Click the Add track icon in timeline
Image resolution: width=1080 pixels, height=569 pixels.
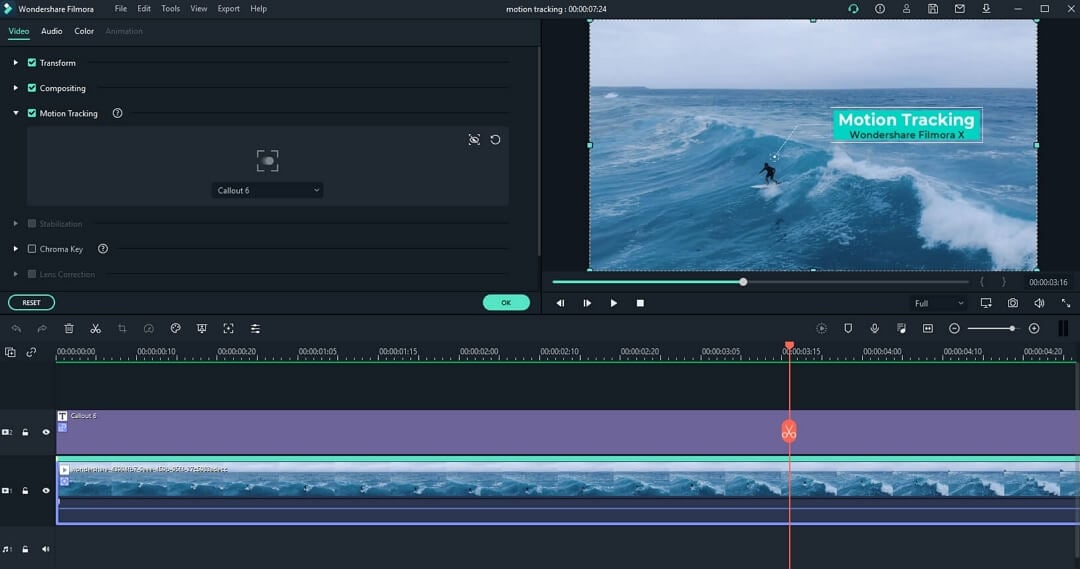10,352
